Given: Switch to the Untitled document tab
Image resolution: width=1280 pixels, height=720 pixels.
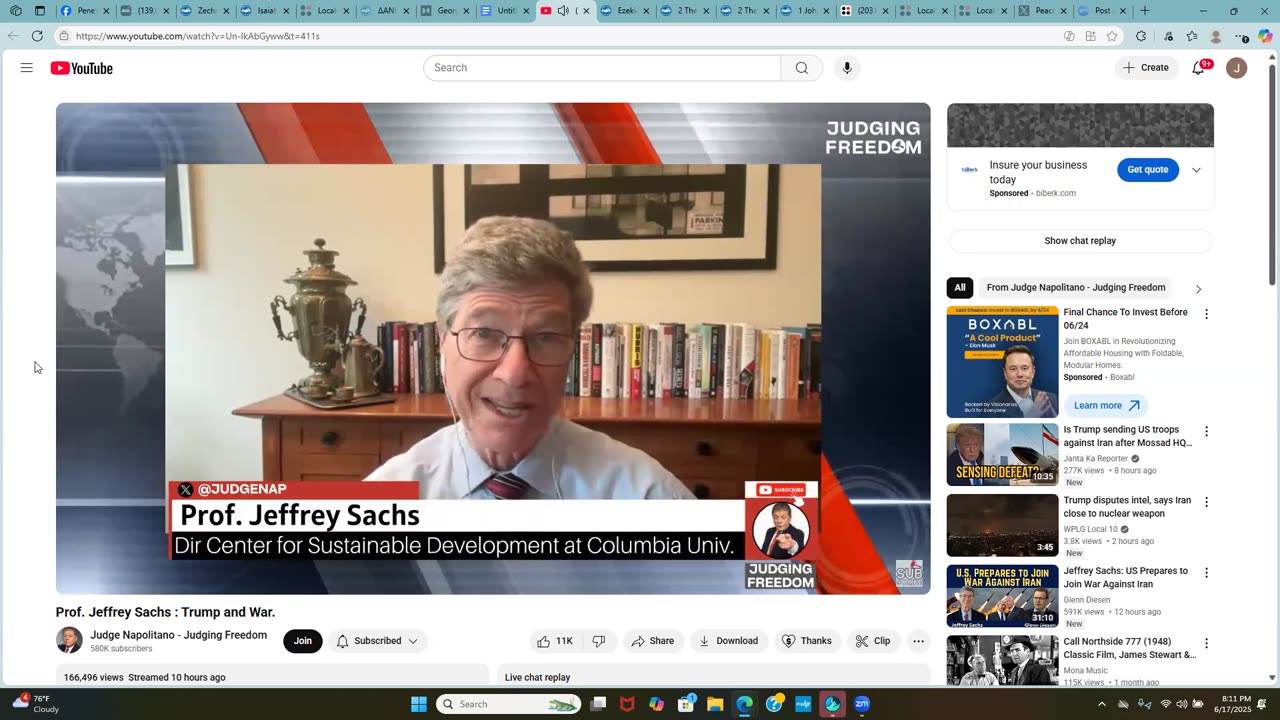Looking at the screenshot, I should pyautogui.click(x=505, y=11).
